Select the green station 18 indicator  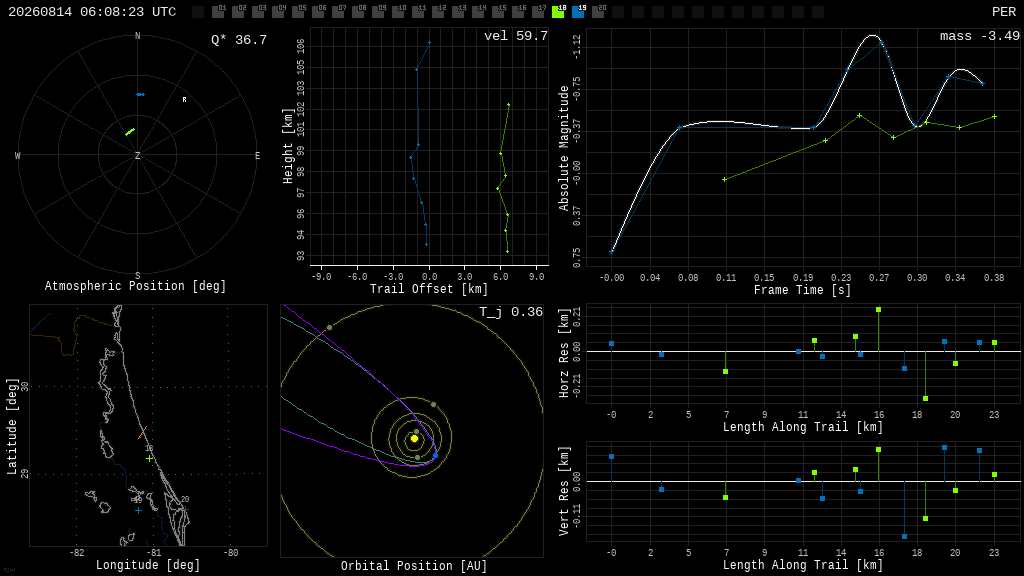558,12
